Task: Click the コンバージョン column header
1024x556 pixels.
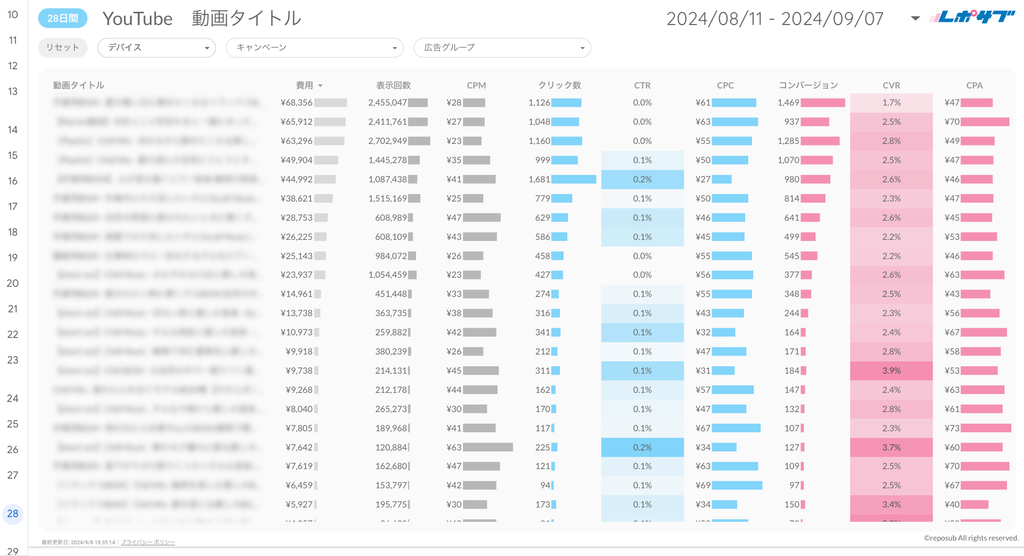Action: coord(808,86)
